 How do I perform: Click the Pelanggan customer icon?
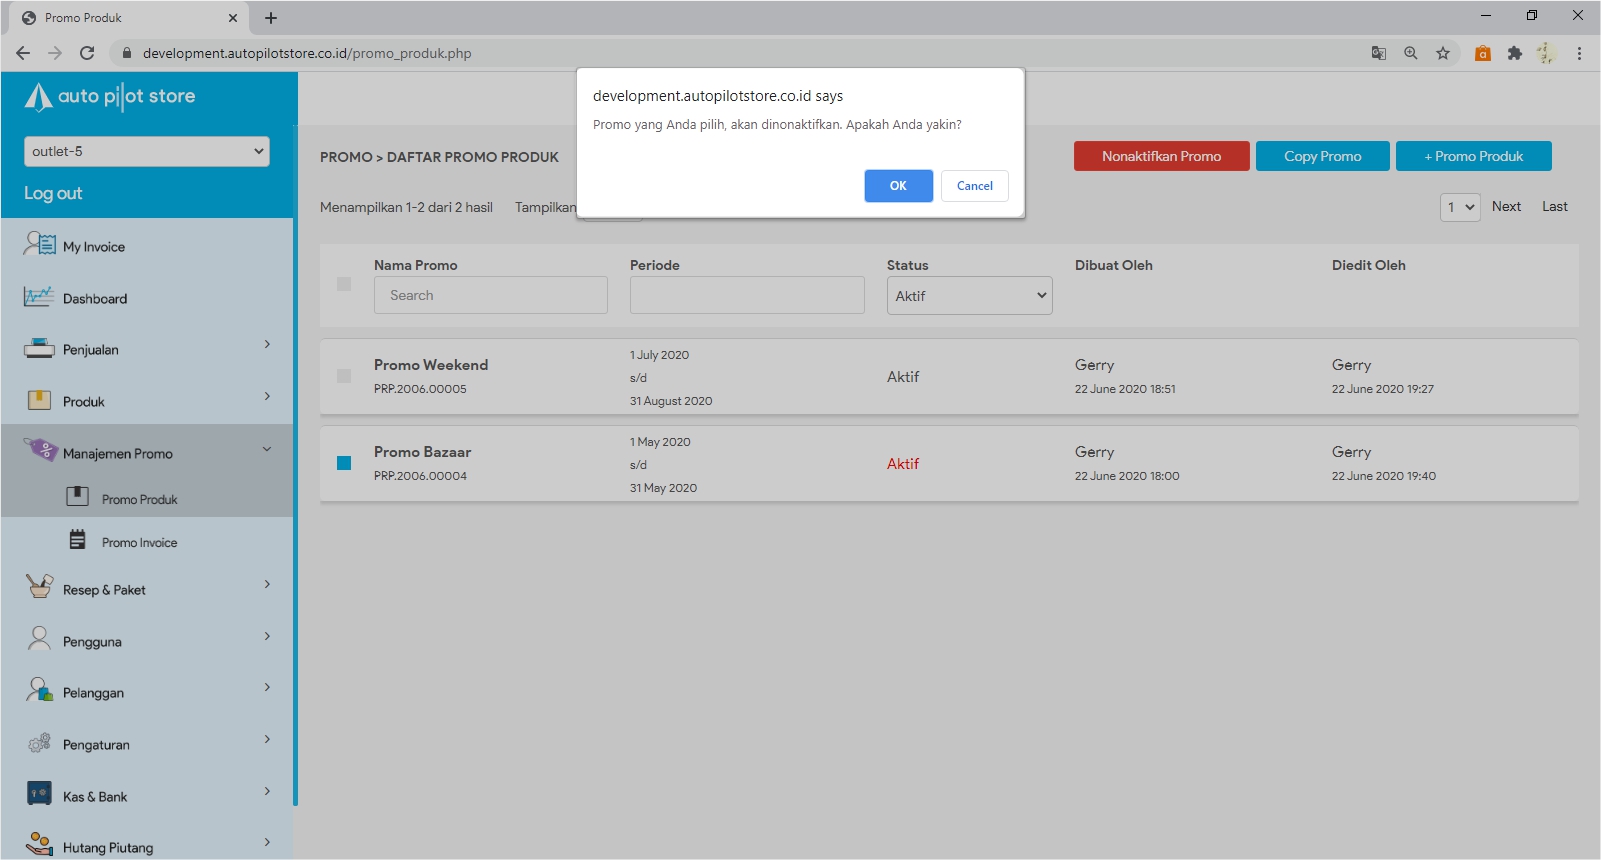pyautogui.click(x=39, y=691)
